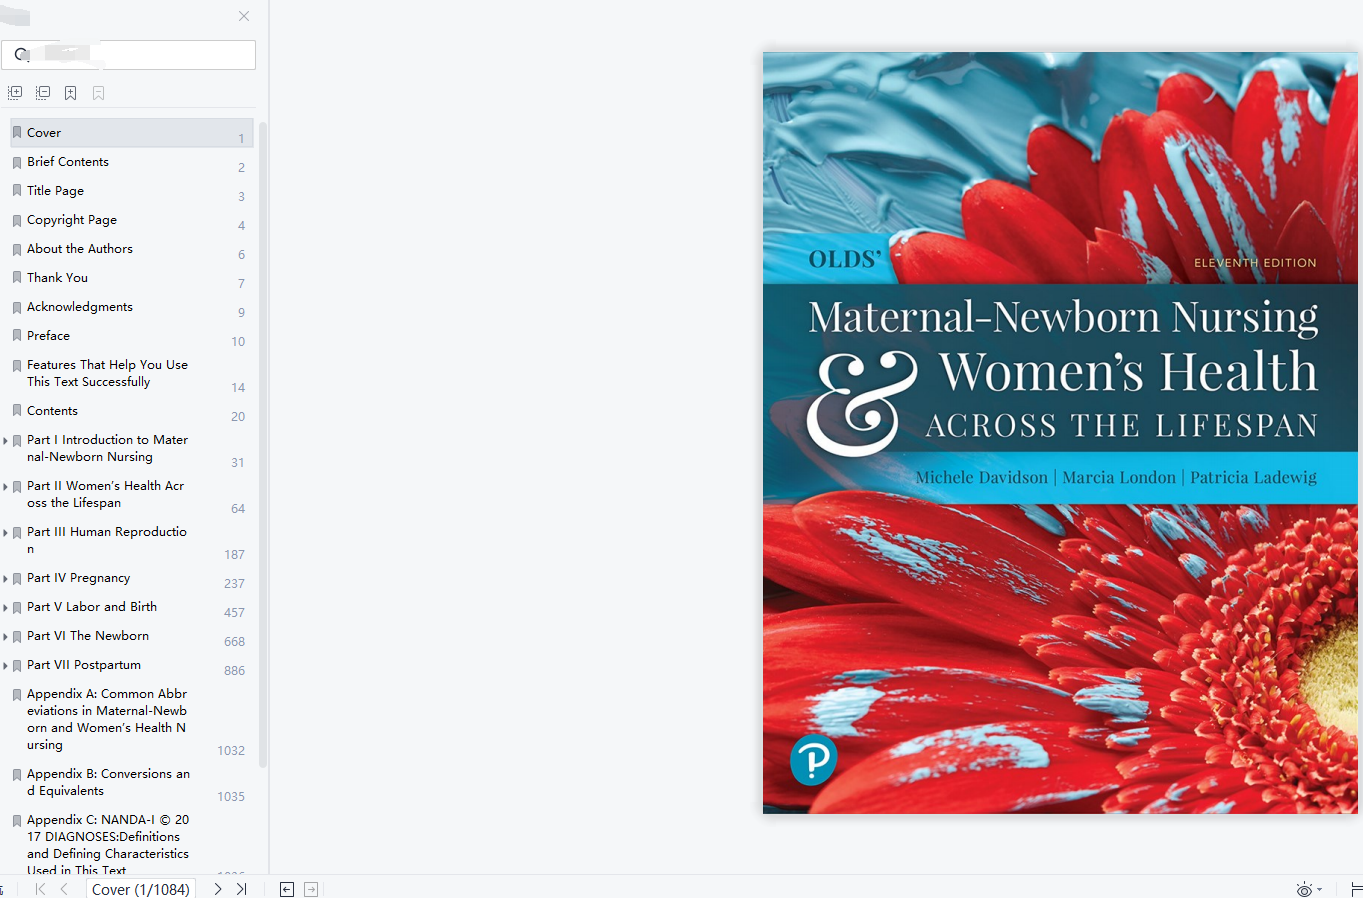
Task: Go forward to next view
Action: [x=311, y=889]
